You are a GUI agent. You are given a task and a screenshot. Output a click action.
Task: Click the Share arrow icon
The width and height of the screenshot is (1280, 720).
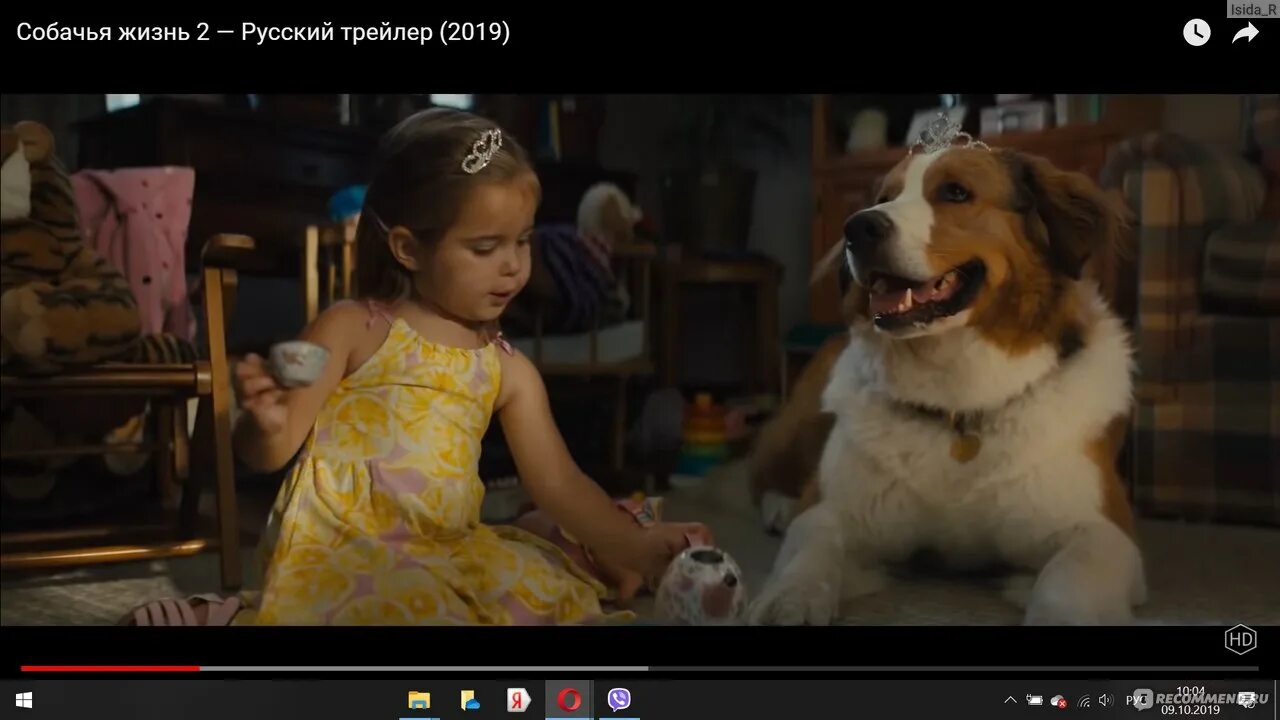point(1245,33)
